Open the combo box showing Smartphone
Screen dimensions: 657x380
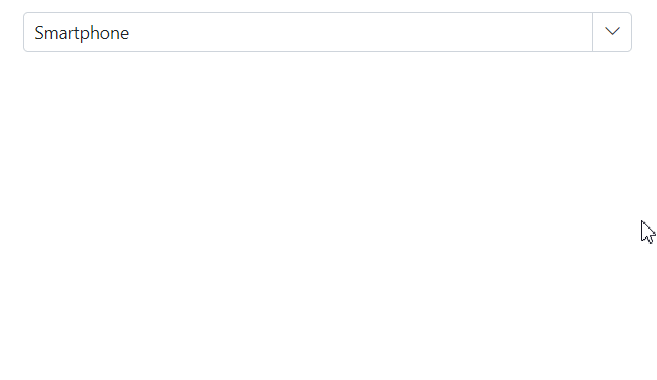pyautogui.click(x=612, y=32)
